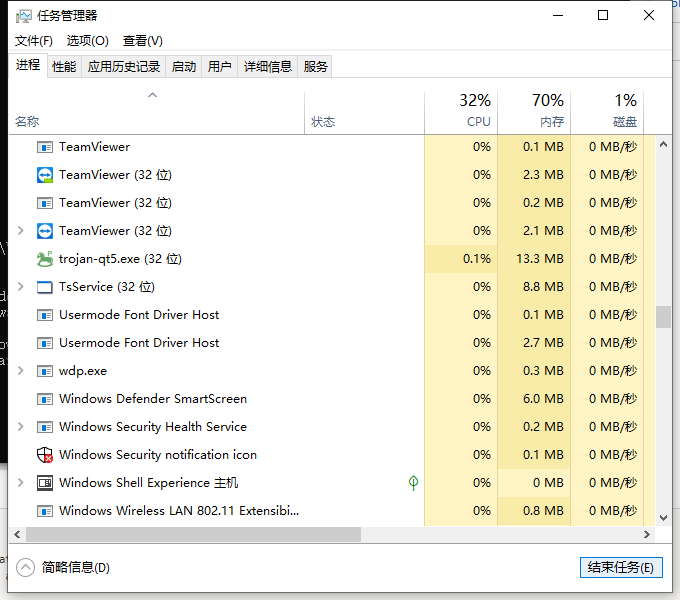The height and width of the screenshot is (600, 680).
Task: Click the Task Manager title bar icon
Action: pyautogui.click(x=23, y=16)
